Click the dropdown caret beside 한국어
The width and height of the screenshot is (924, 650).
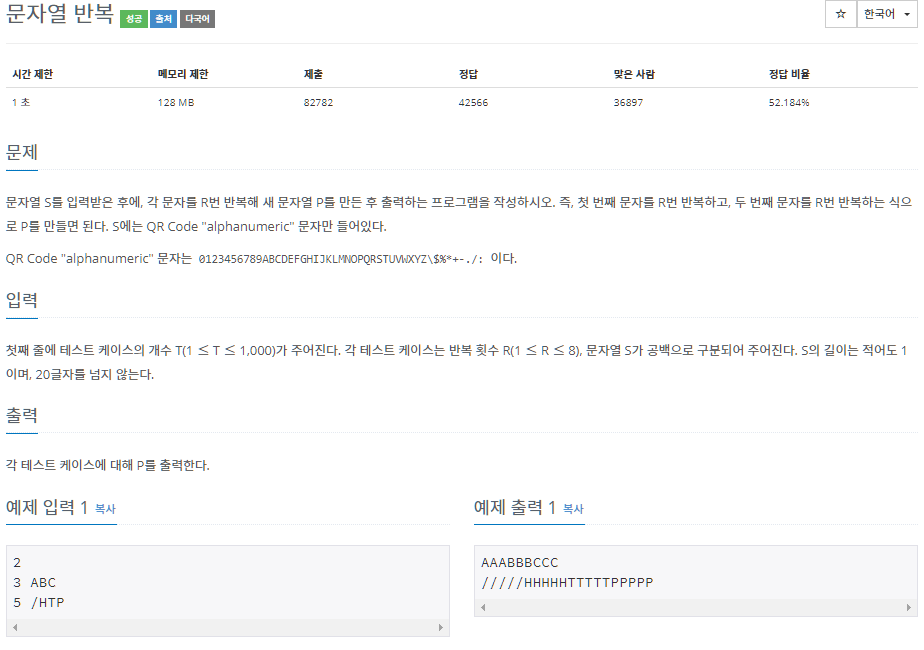[906, 15]
